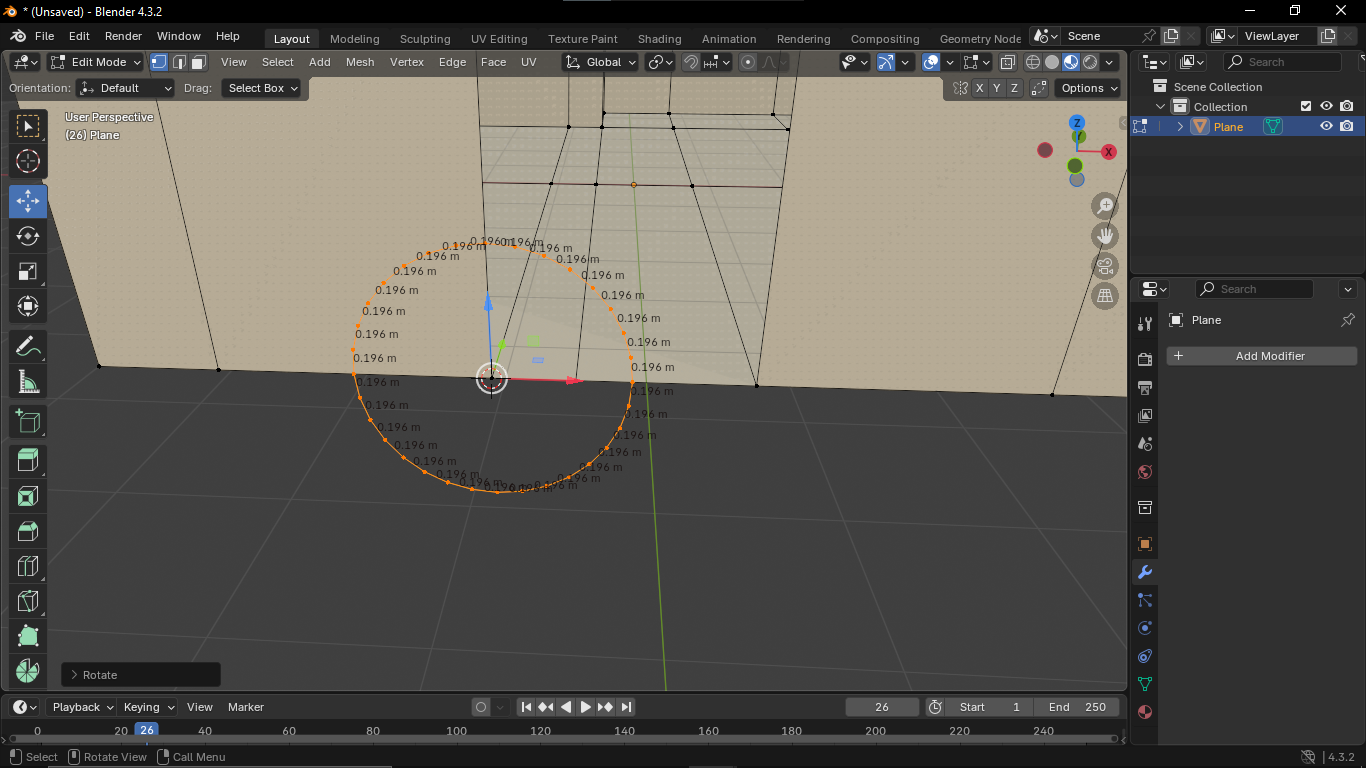This screenshot has height=768, width=1366.
Task: Switch to the UV Editing workspace tab
Action: (499, 39)
